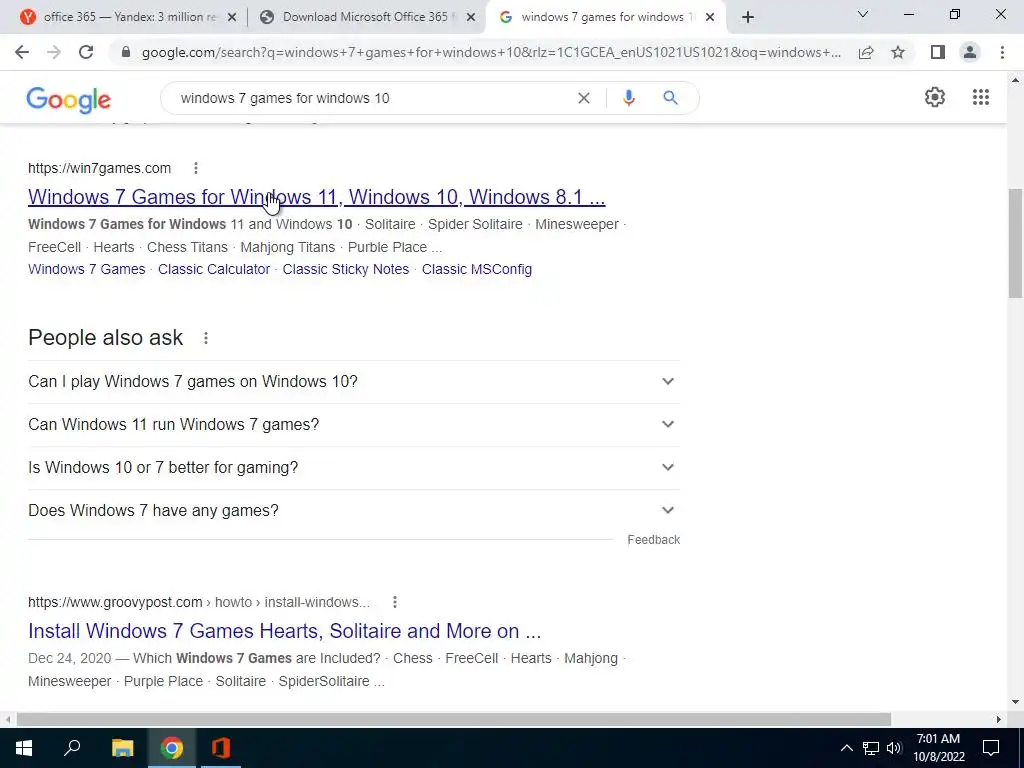Expand "Can Windows 11 run Windows 7 games?"

[354, 424]
